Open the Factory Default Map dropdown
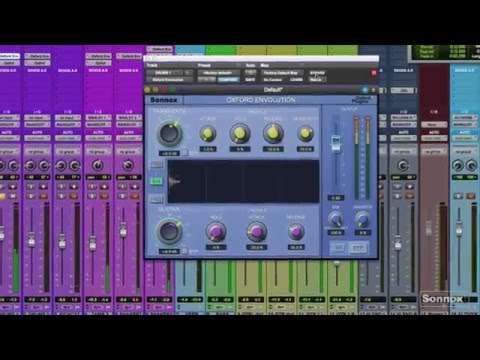480x360 pixels. [282, 73]
